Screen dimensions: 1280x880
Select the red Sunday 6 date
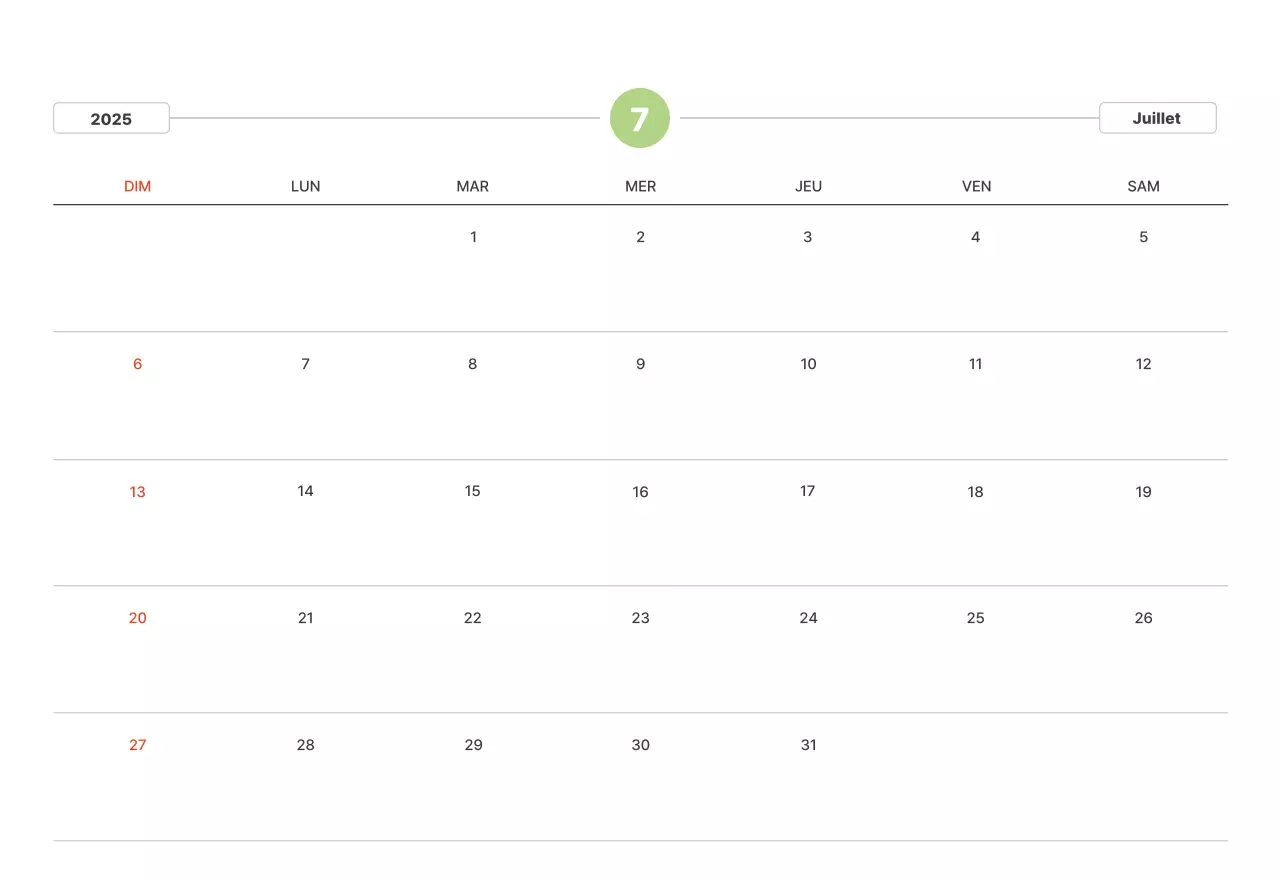137,364
